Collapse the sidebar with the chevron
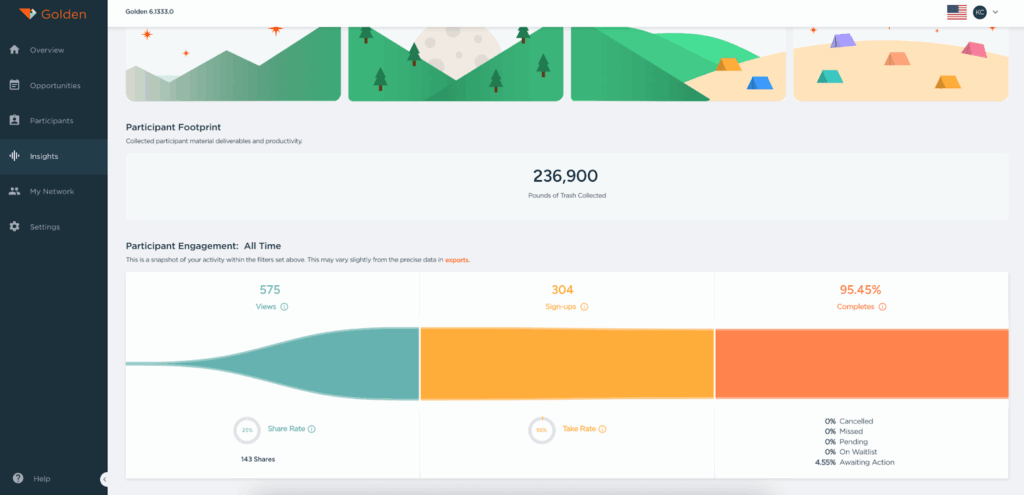Viewport: 1024px width, 495px height. click(x=104, y=479)
